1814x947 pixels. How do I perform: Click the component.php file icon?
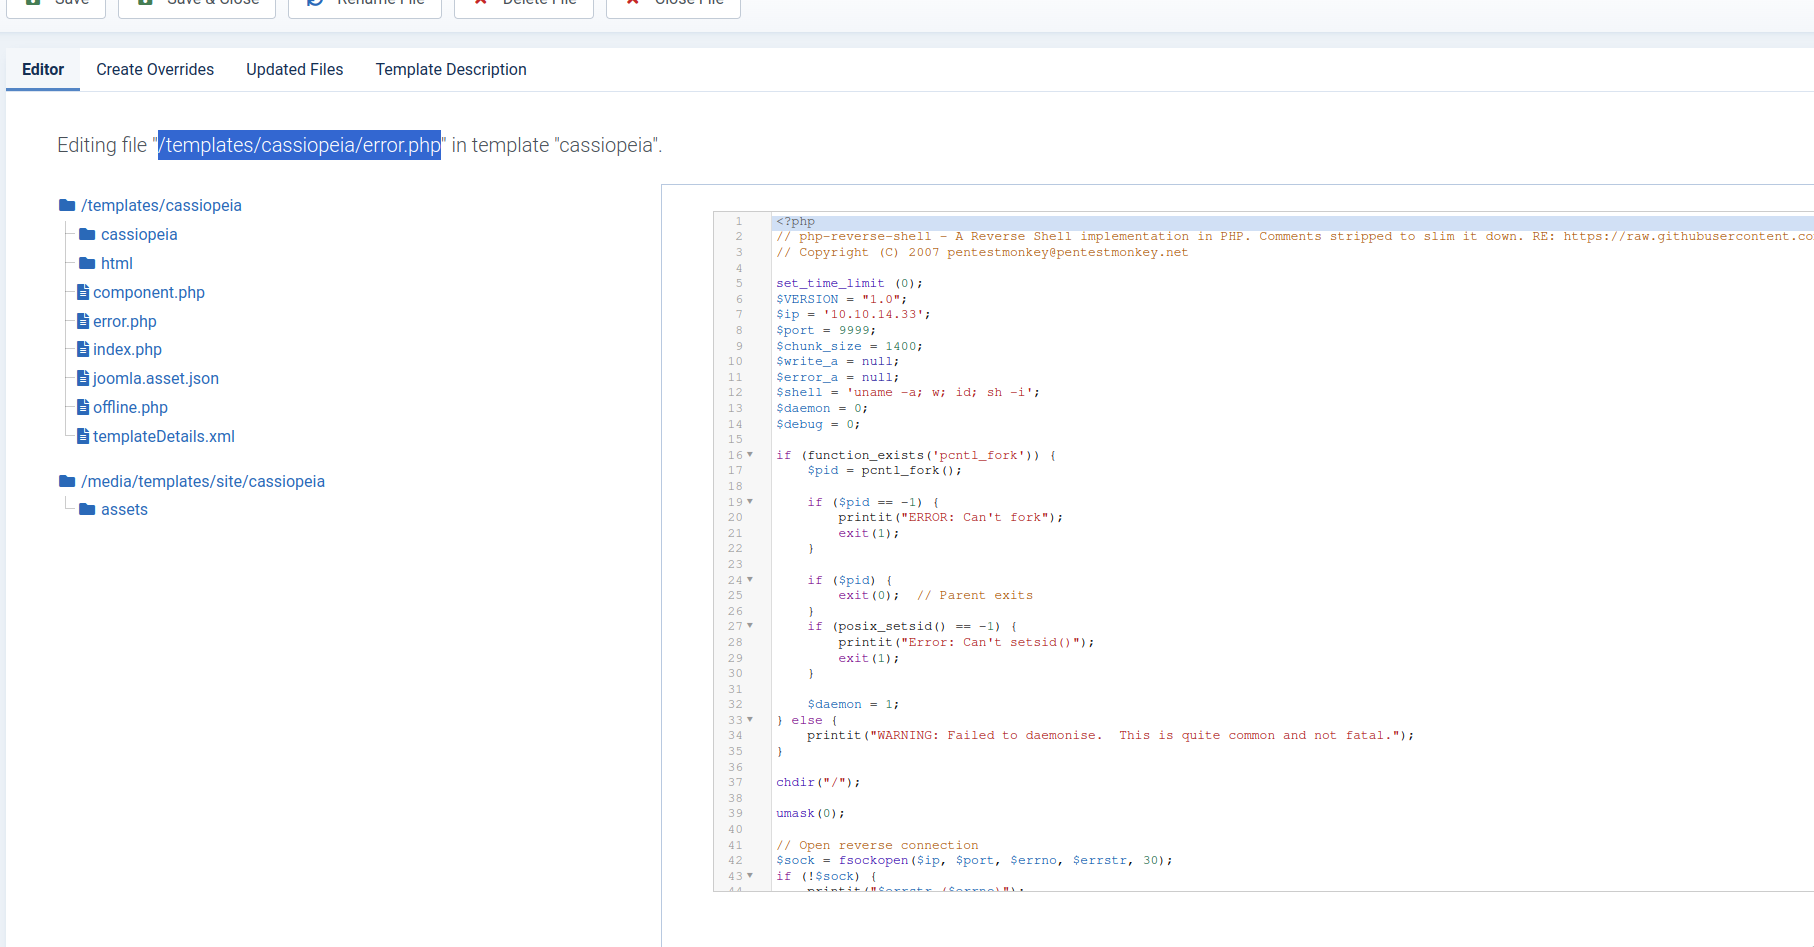(83, 292)
